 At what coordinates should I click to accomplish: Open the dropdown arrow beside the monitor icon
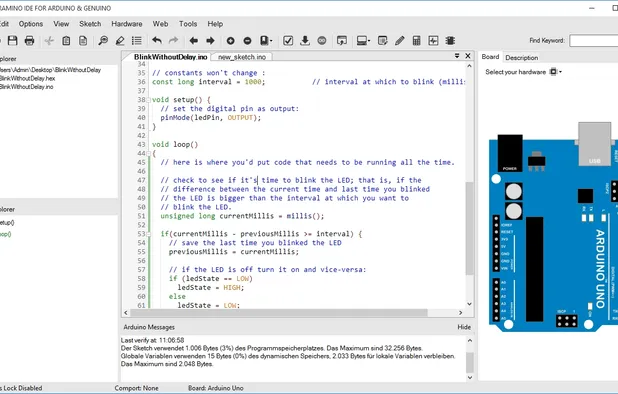coord(369,41)
